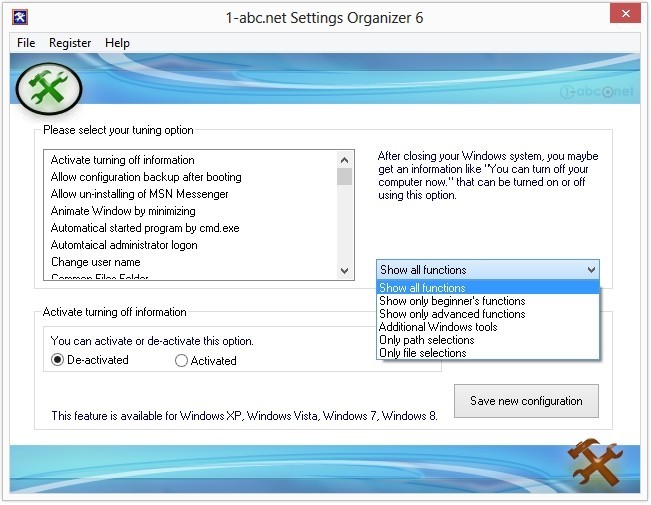Screen dimensions: 651x505
Task: Open the File menu
Action: coord(26,43)
